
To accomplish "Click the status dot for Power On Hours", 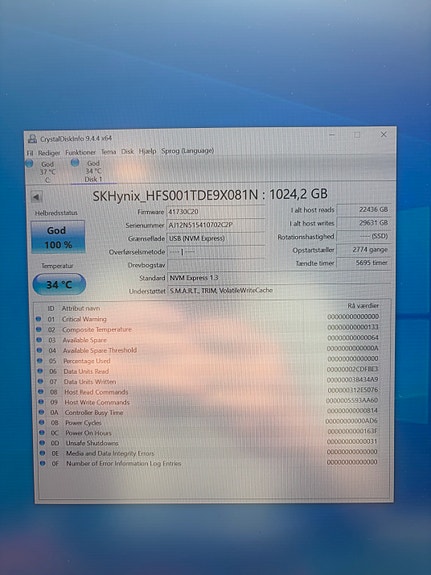I will click(42, 433).
